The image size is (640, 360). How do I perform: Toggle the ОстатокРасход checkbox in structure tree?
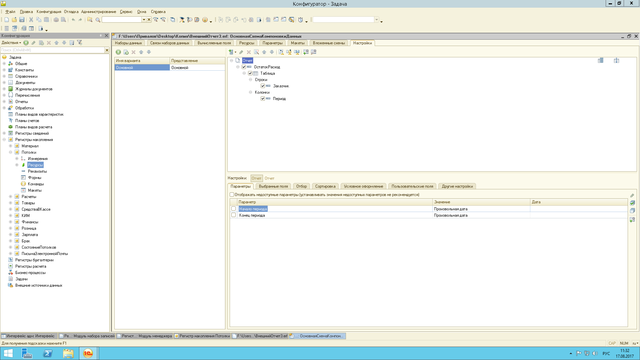pyautogui.click(x=244, y=67)
